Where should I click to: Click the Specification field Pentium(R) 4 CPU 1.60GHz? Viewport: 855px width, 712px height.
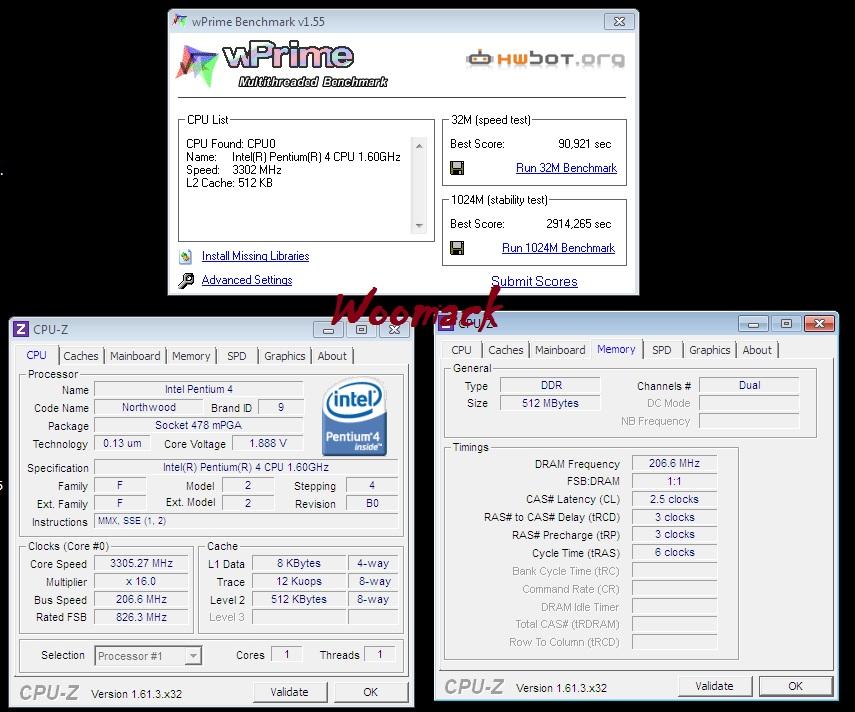tap(246, 468)
